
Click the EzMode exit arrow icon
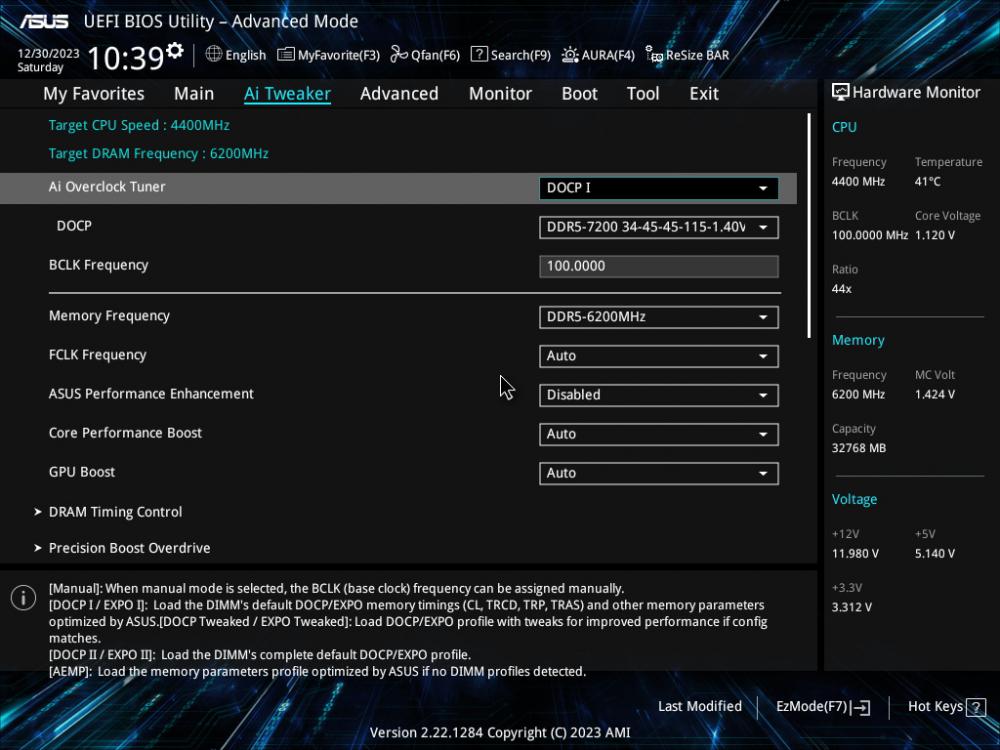(x=860, y=707)
